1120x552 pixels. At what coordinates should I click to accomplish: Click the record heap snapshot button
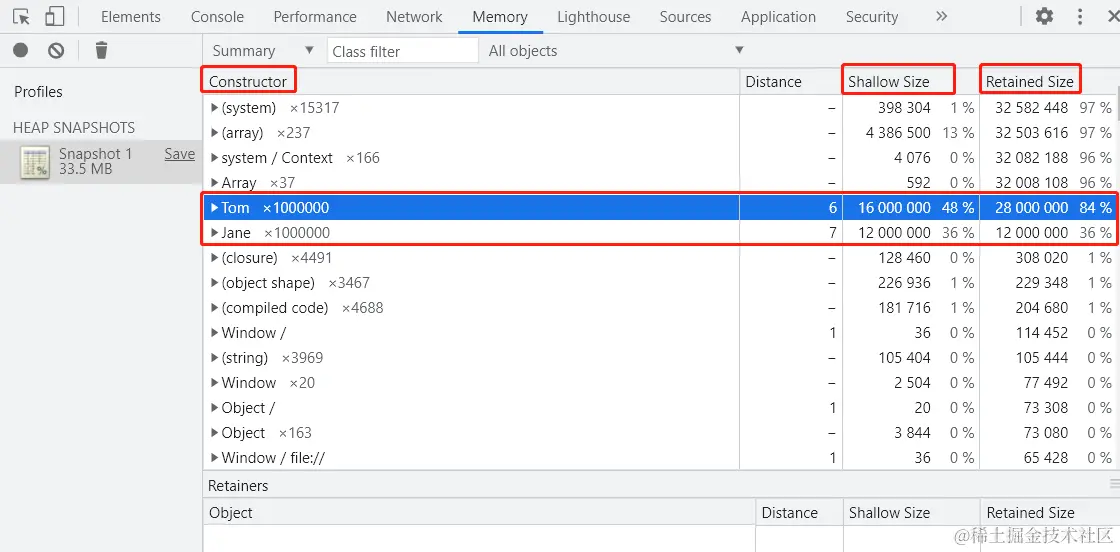[20, 50]
